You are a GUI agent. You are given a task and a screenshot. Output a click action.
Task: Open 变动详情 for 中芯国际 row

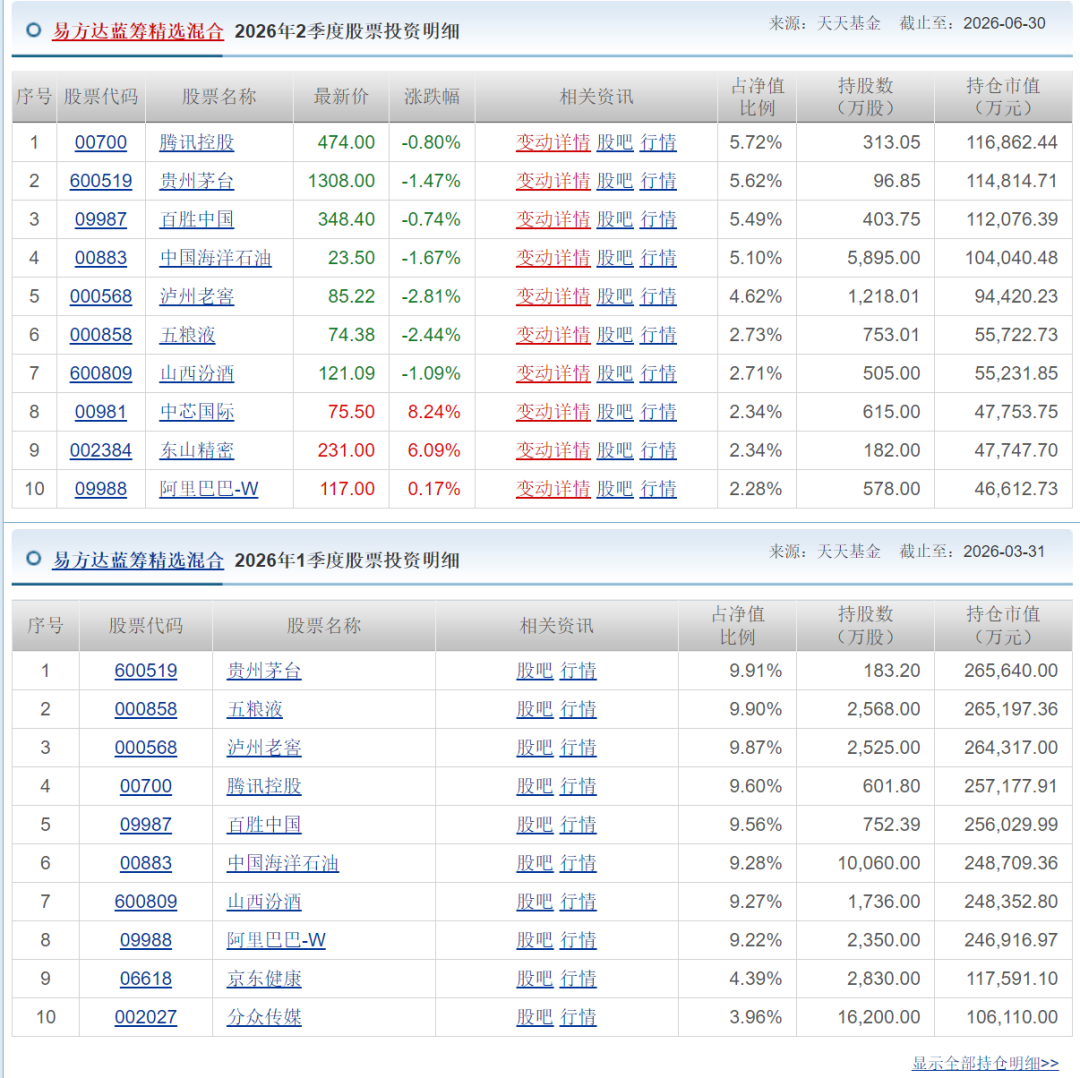[553, 413]
